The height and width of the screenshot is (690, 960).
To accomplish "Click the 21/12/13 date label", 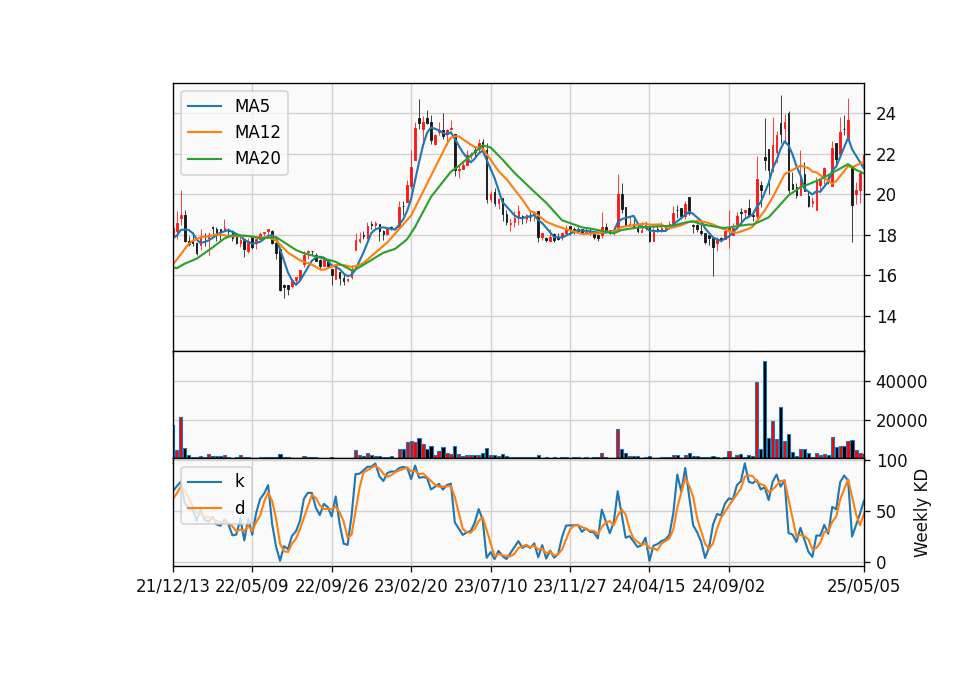I will tap(173, 587).
